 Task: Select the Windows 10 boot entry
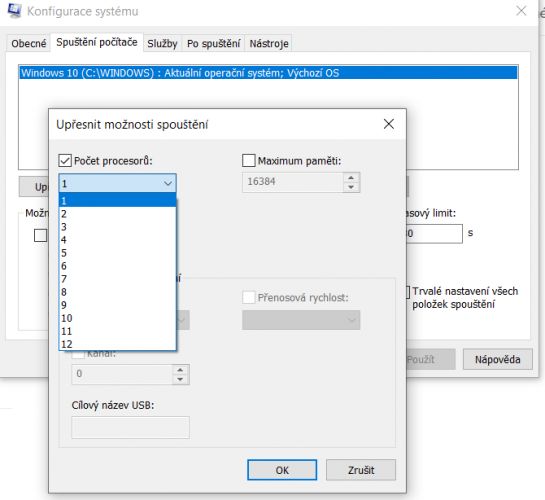point(268,73)
